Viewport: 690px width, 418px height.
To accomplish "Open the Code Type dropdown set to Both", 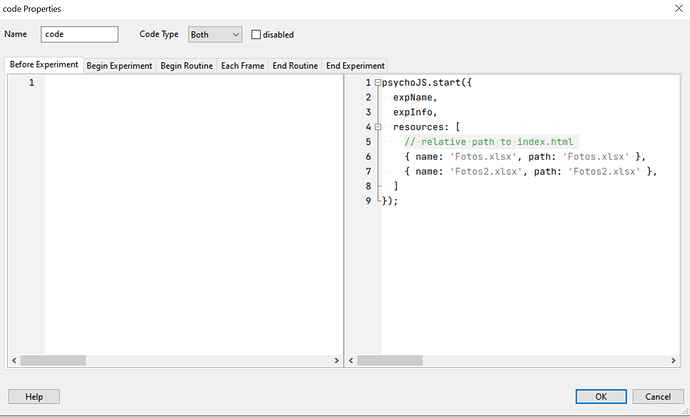I will [x=215, y=34].
